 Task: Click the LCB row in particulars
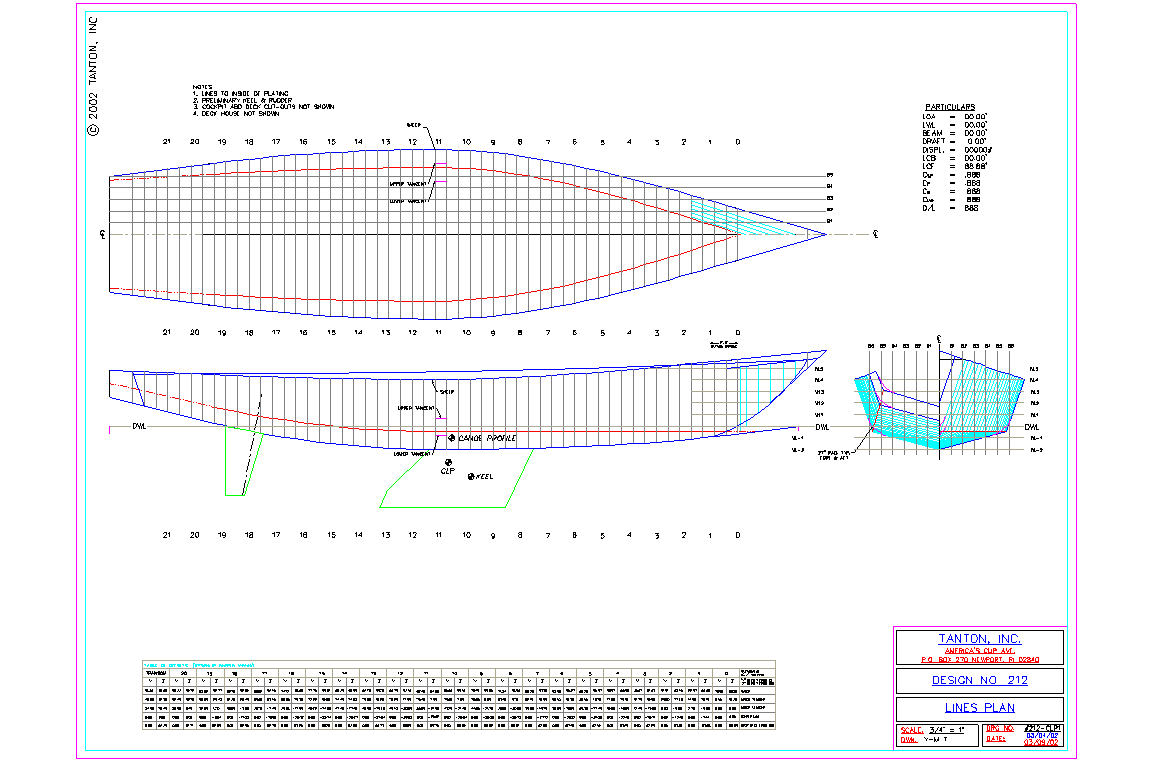(x=955, y=158)
